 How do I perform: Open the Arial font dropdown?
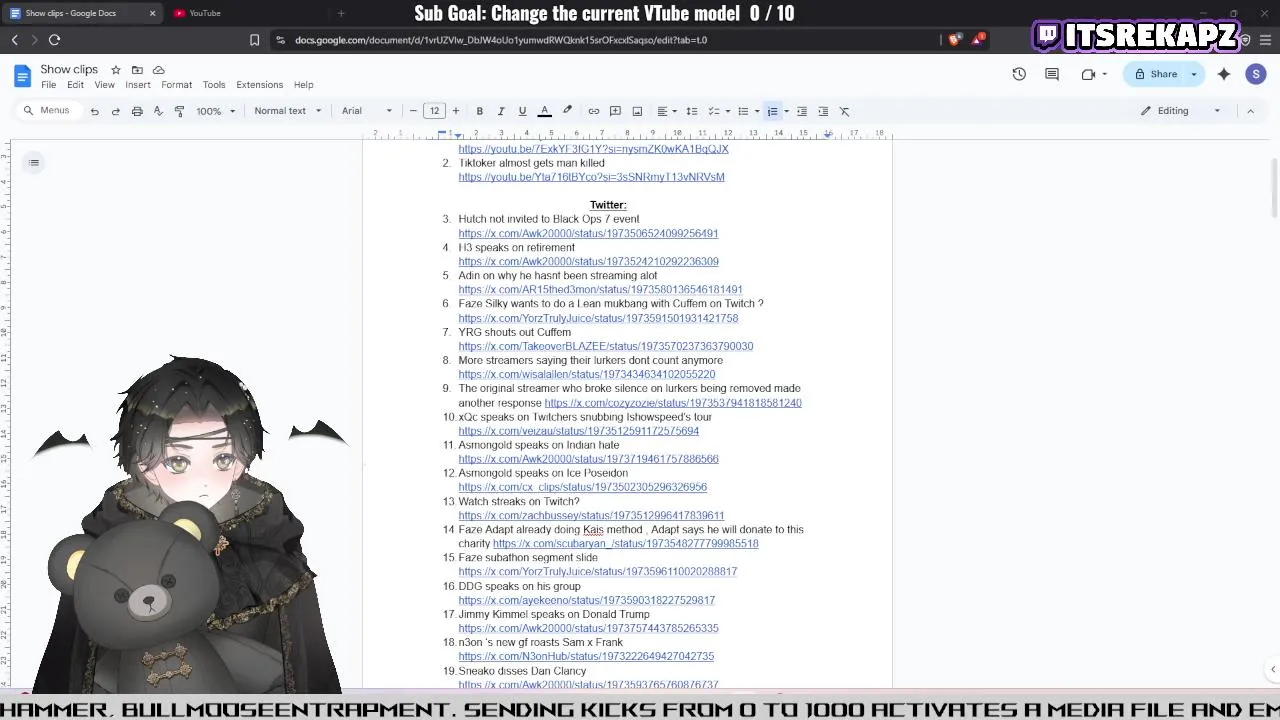pos(367,111)
